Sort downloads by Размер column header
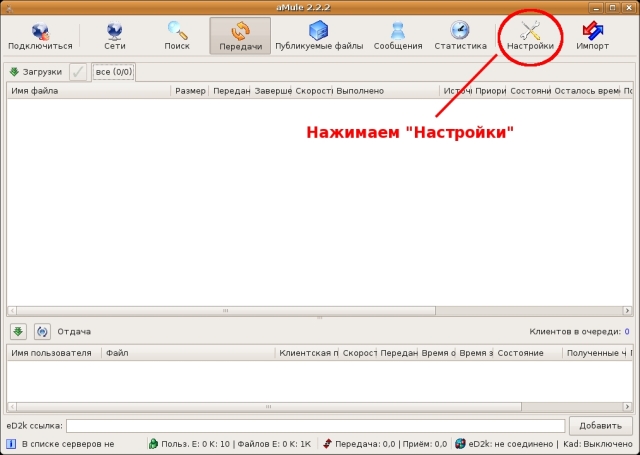Image resolution: width=640 pixels, height=455 pixels. 190,91
